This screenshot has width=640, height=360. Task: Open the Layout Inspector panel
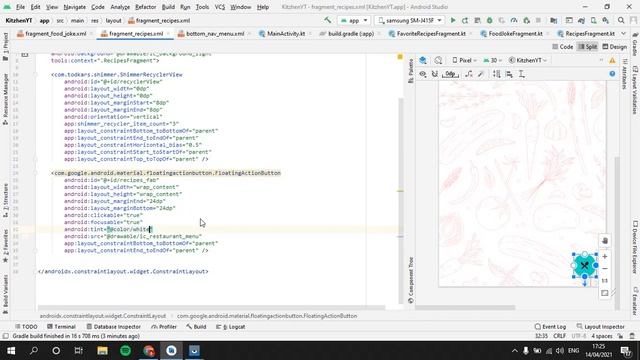[600, 327]
